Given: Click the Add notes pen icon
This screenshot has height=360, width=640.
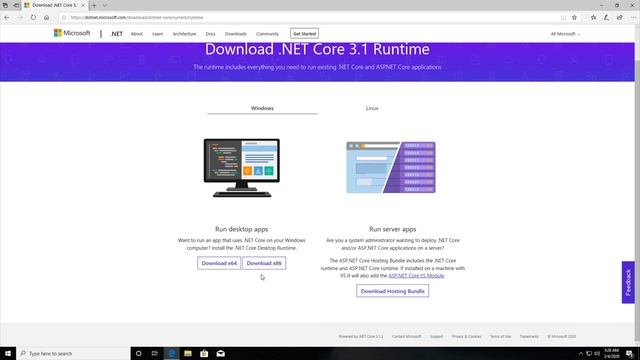Looking at the screenshot, I should point(607,18).
